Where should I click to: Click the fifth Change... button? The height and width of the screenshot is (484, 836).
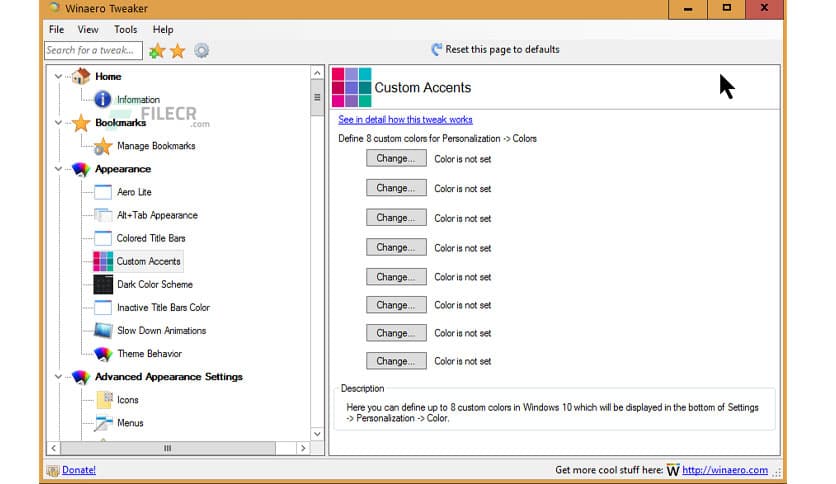click(396, 277)
